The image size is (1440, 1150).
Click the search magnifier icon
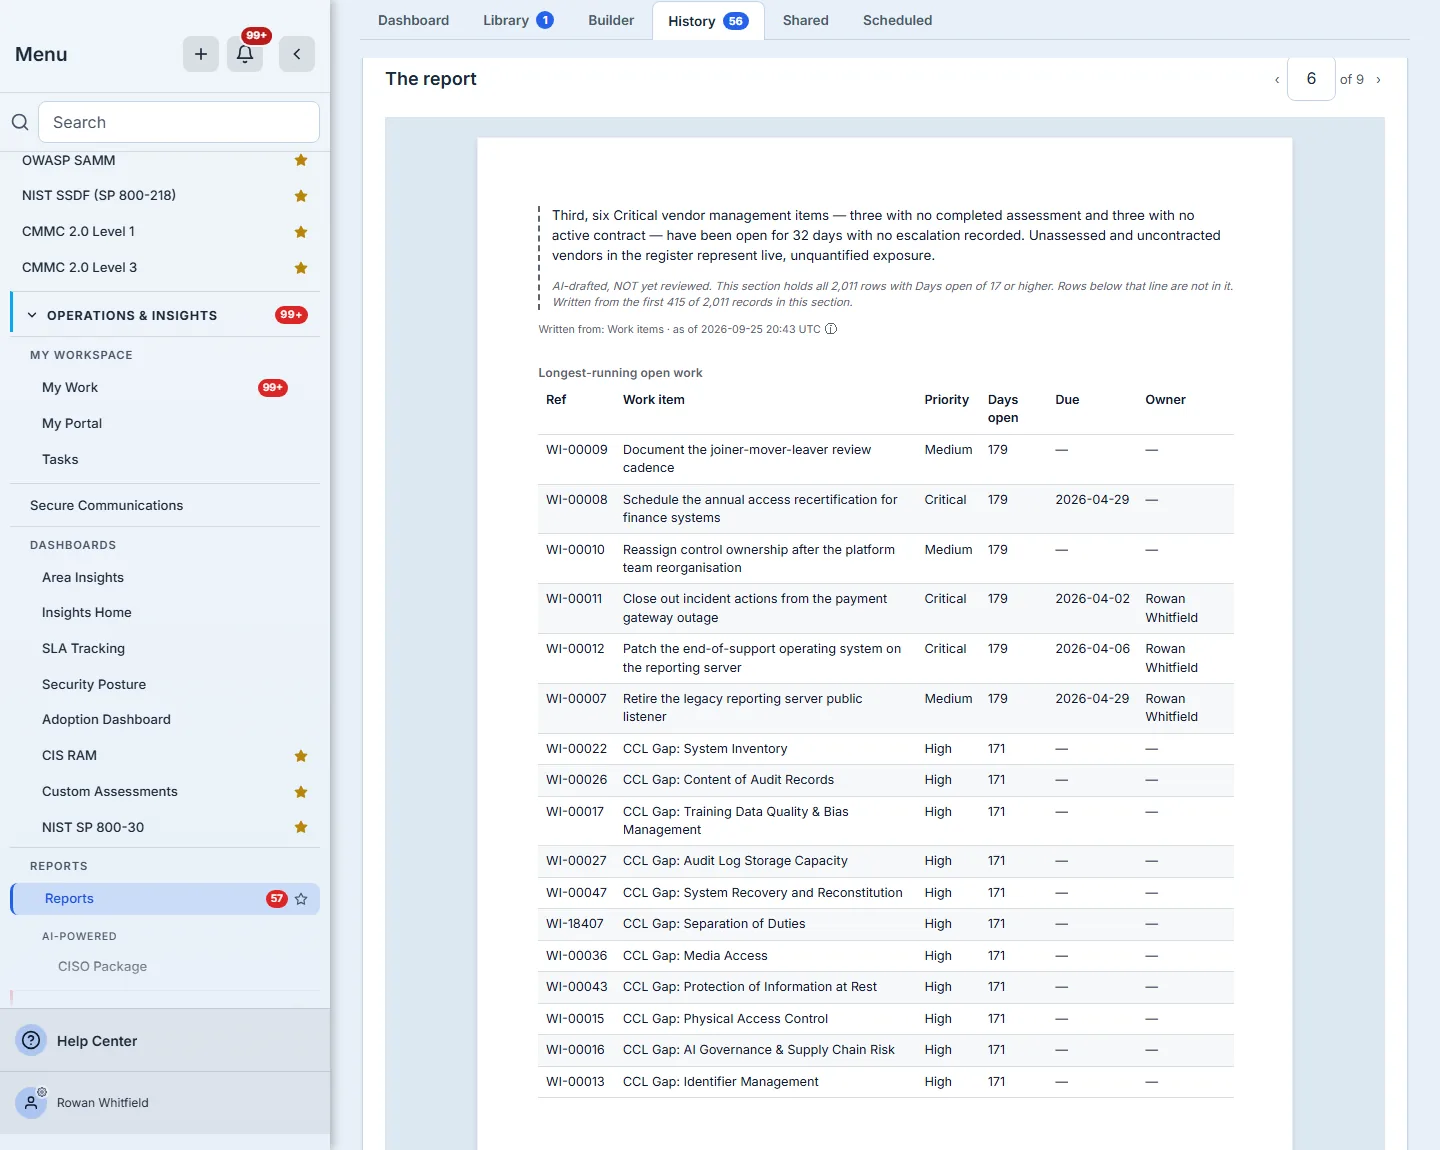click(20, 122)
